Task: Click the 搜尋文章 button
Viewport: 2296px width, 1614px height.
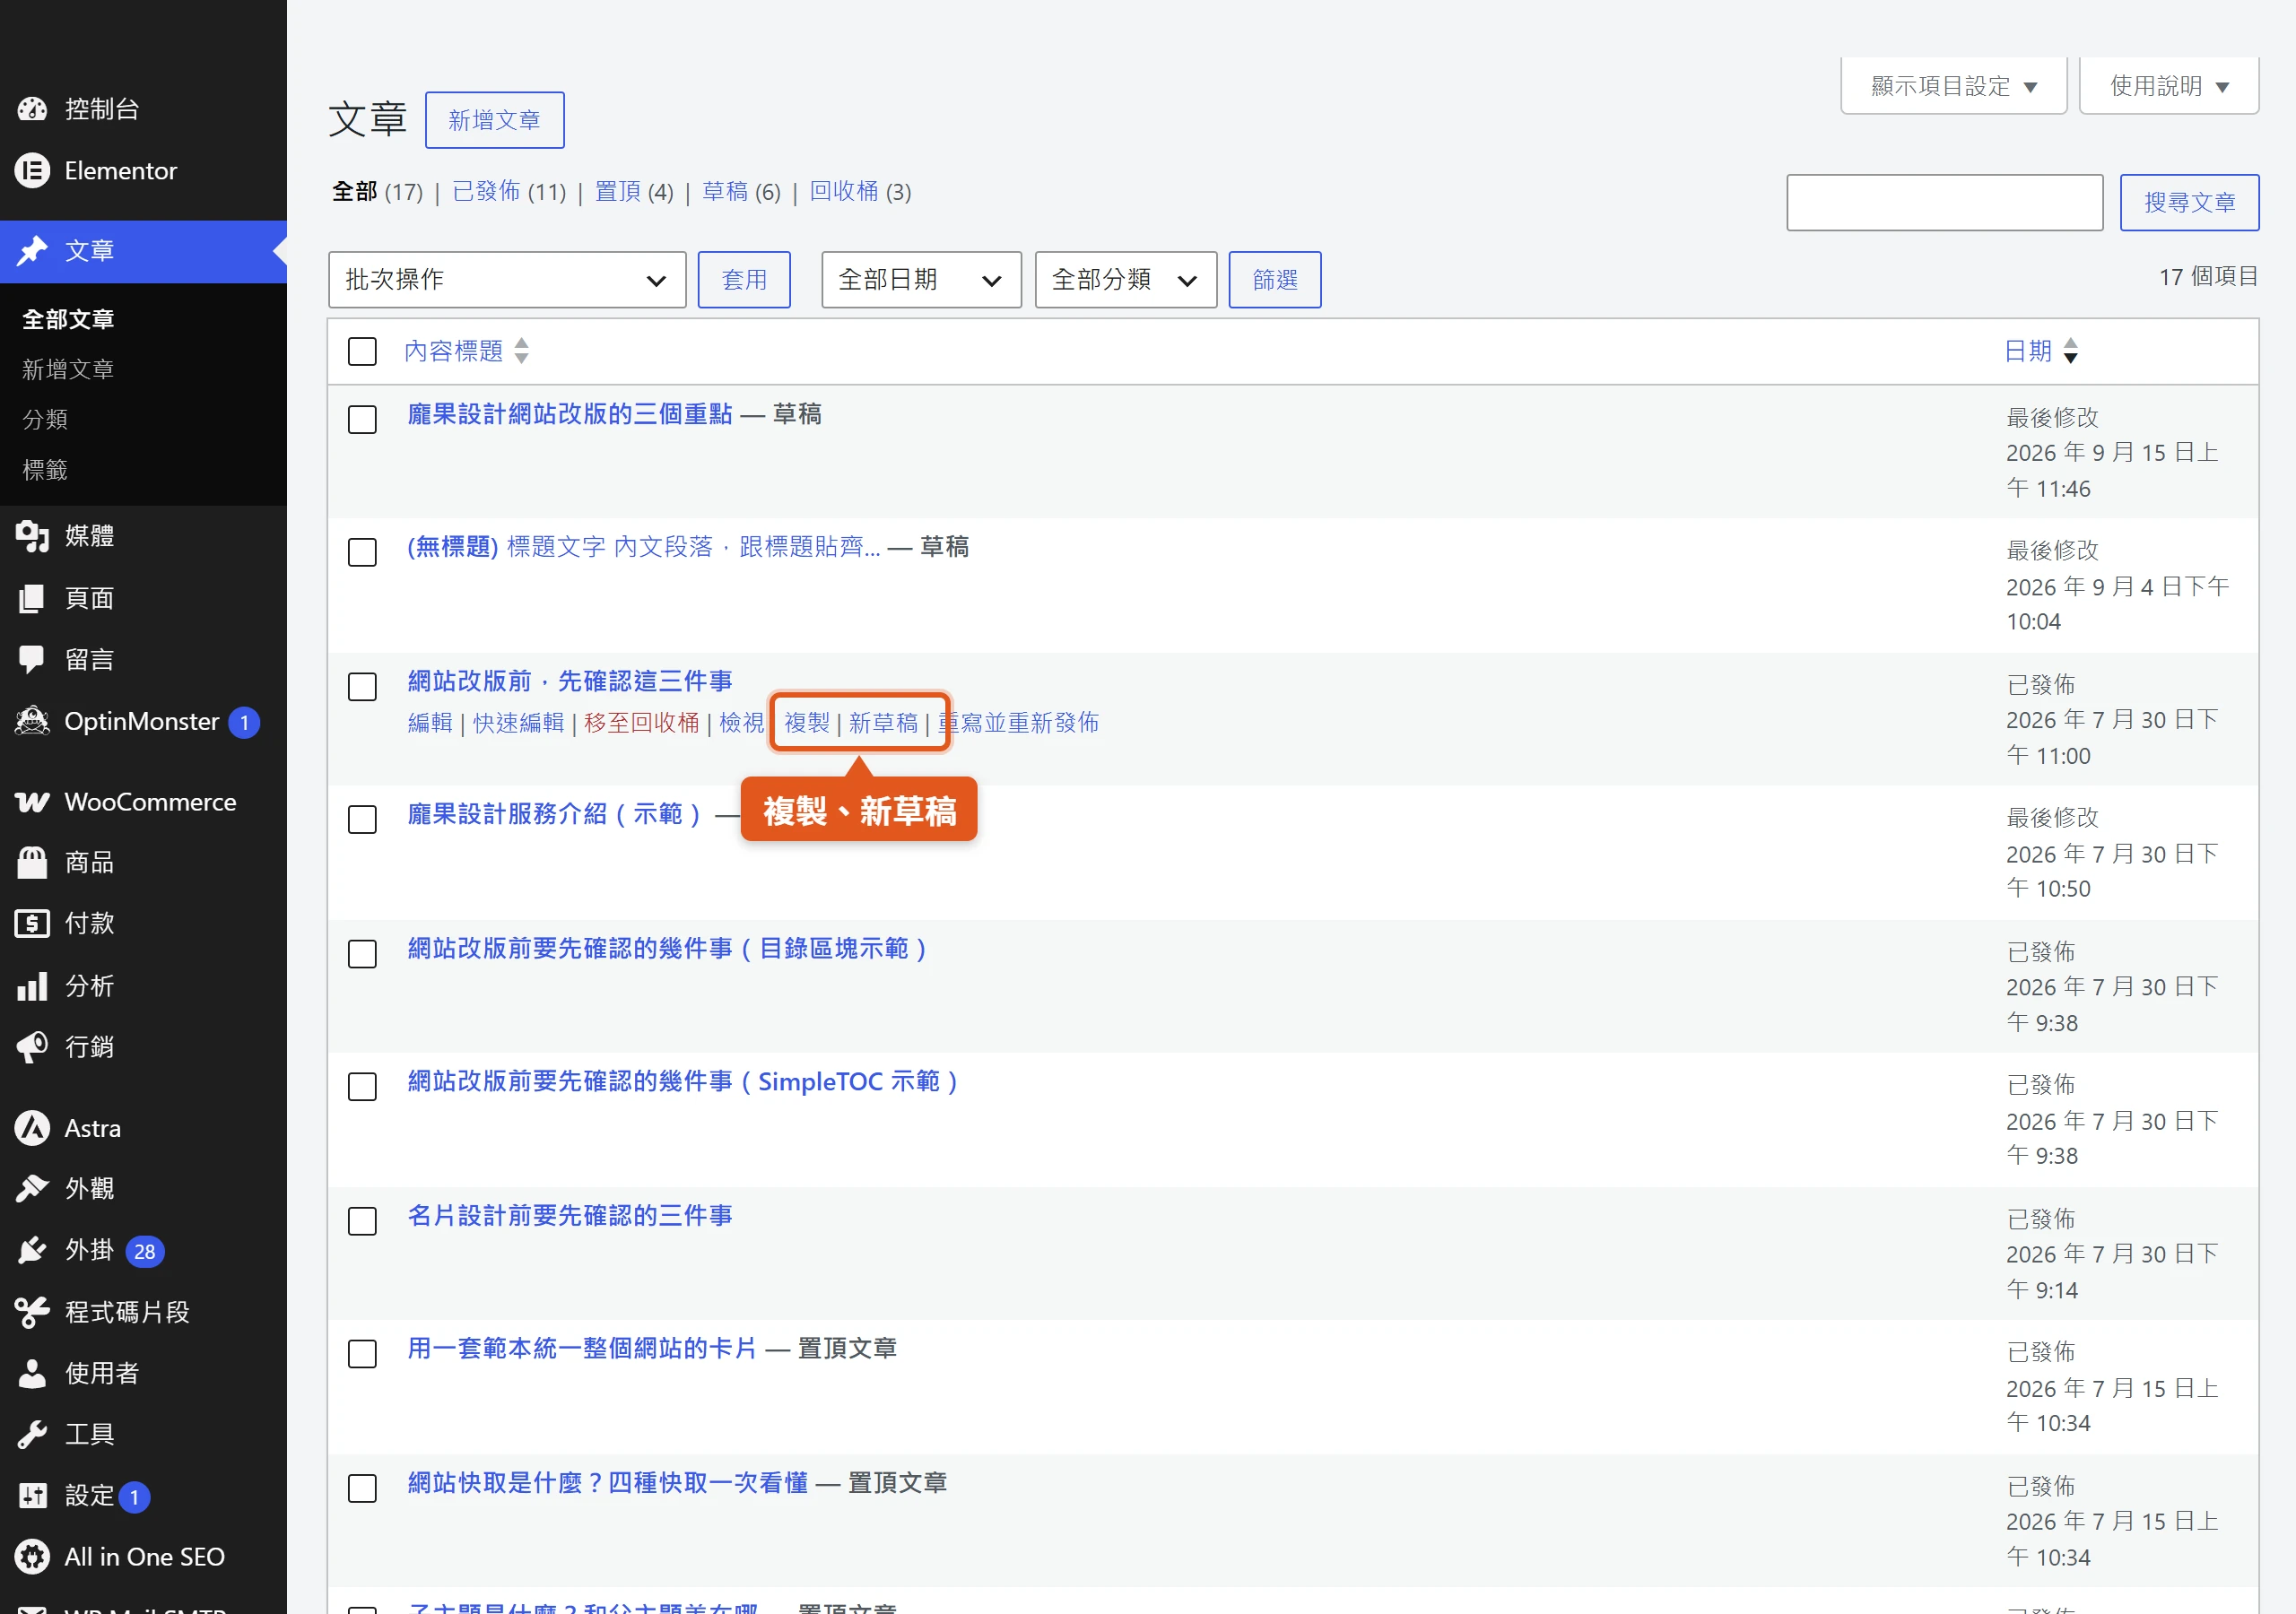Action: click(2189, 202)
